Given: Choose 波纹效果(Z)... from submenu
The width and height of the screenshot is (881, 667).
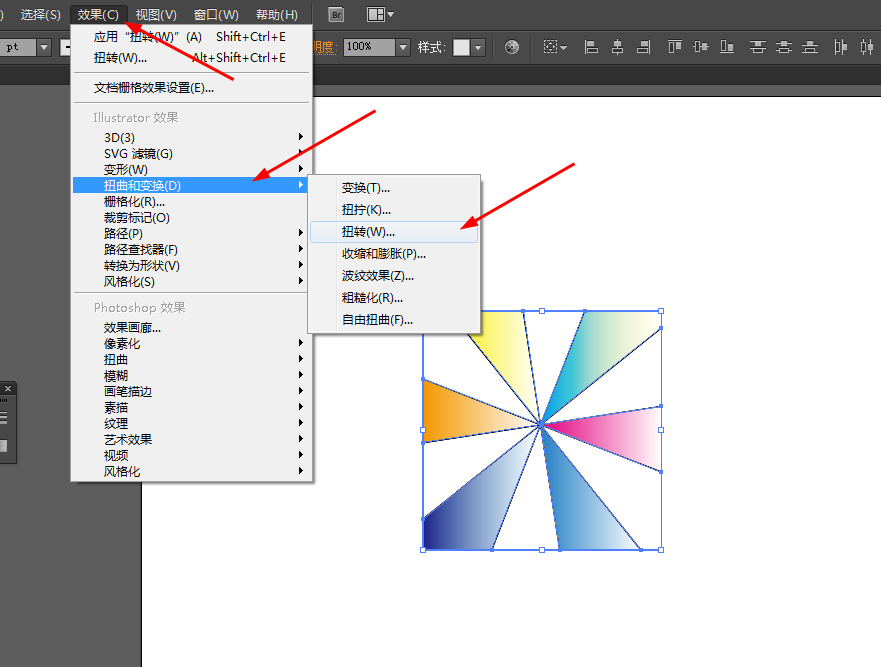Looking at the screenshot, I should [394, 275].
